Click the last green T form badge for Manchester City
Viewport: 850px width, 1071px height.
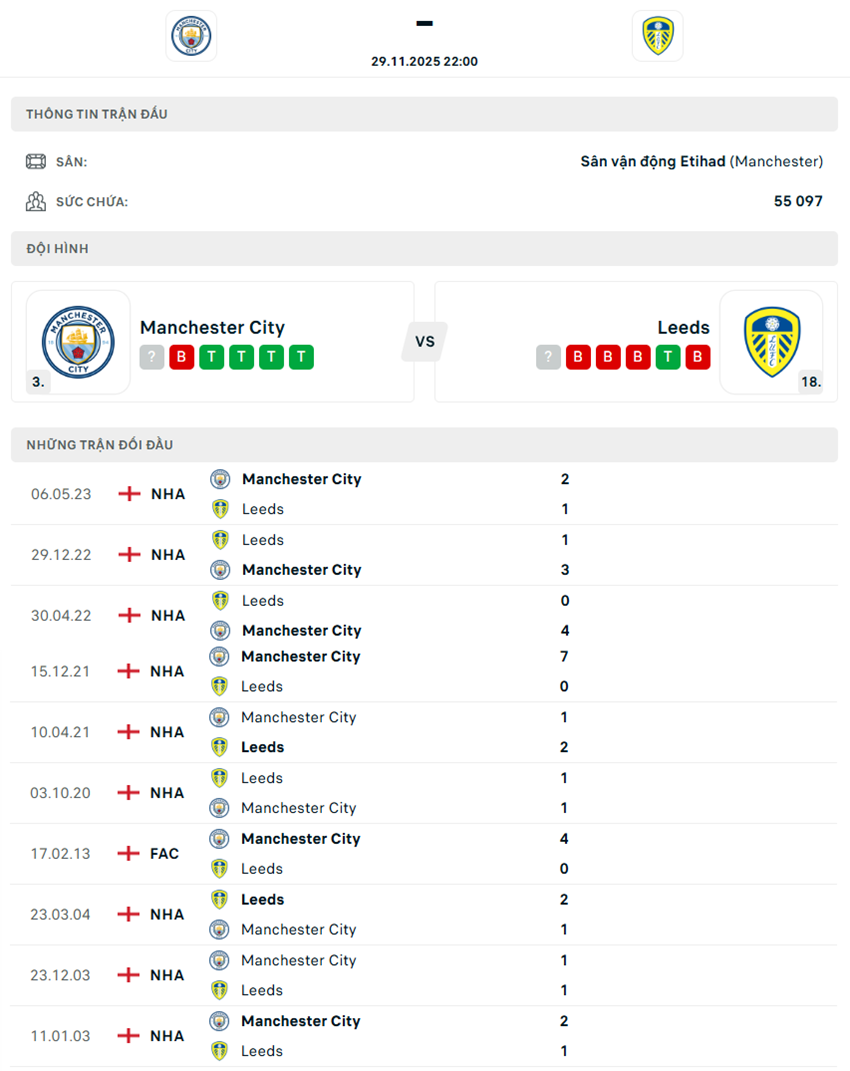[x=301, y=357]
